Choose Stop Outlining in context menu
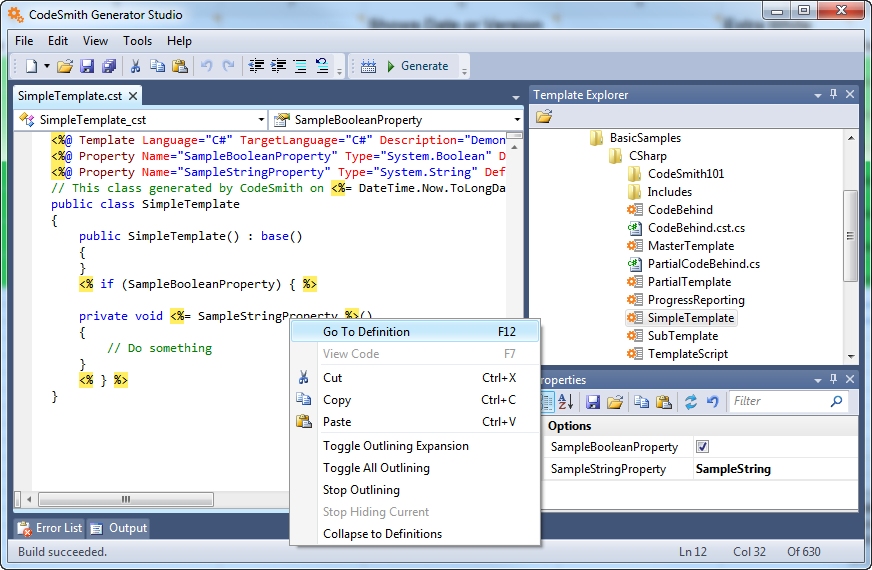Viewport: 872px width, 570px height. click(415, 490)
